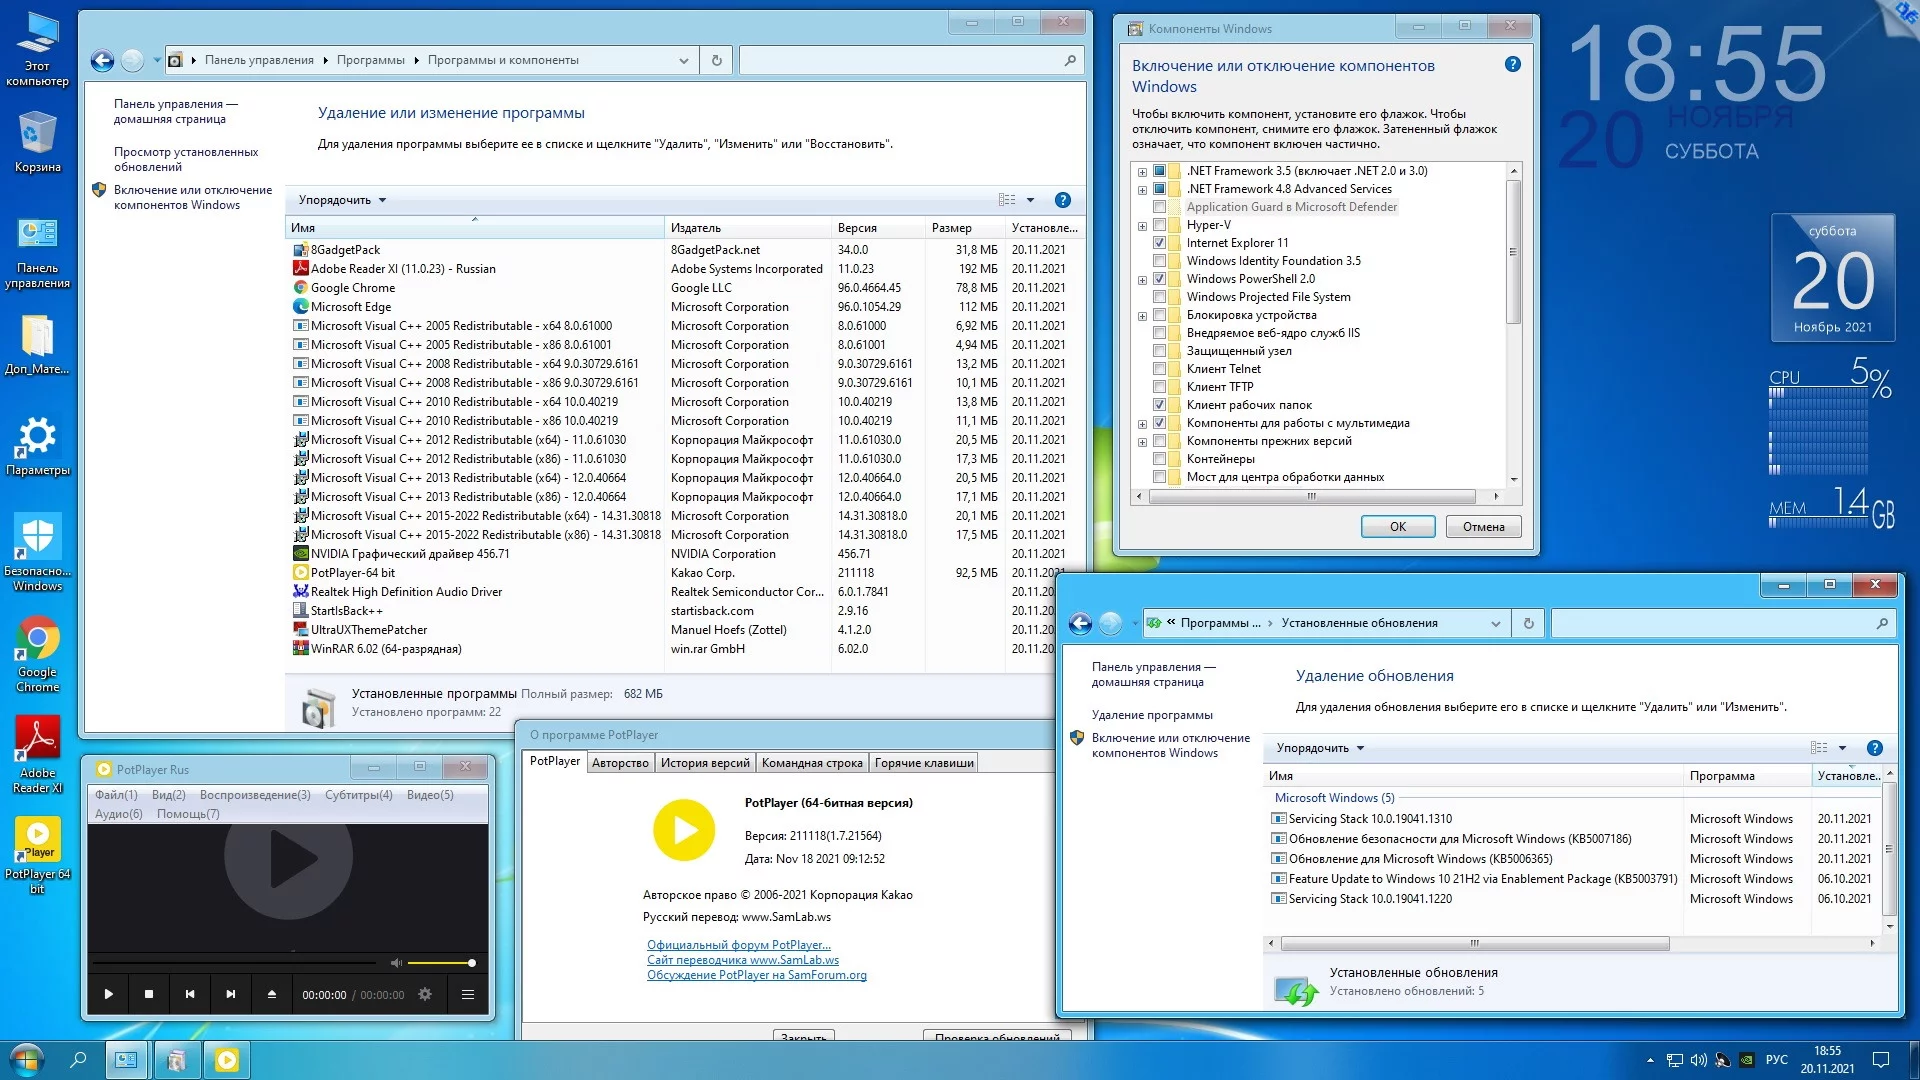Uncheck the Internet Explorer 11 component

[x=1160, y=243]
